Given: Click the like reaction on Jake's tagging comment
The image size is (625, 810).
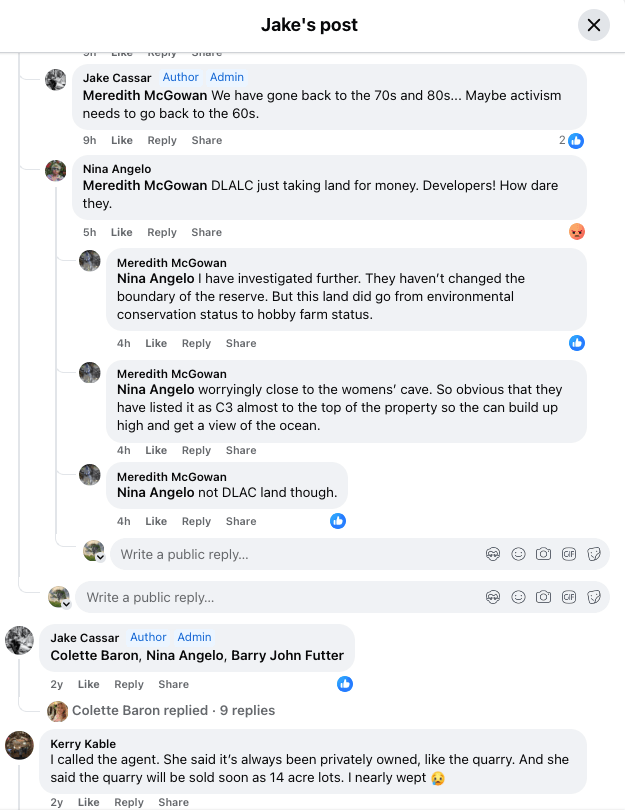Looking at the screenshot, I should (345, 684).
